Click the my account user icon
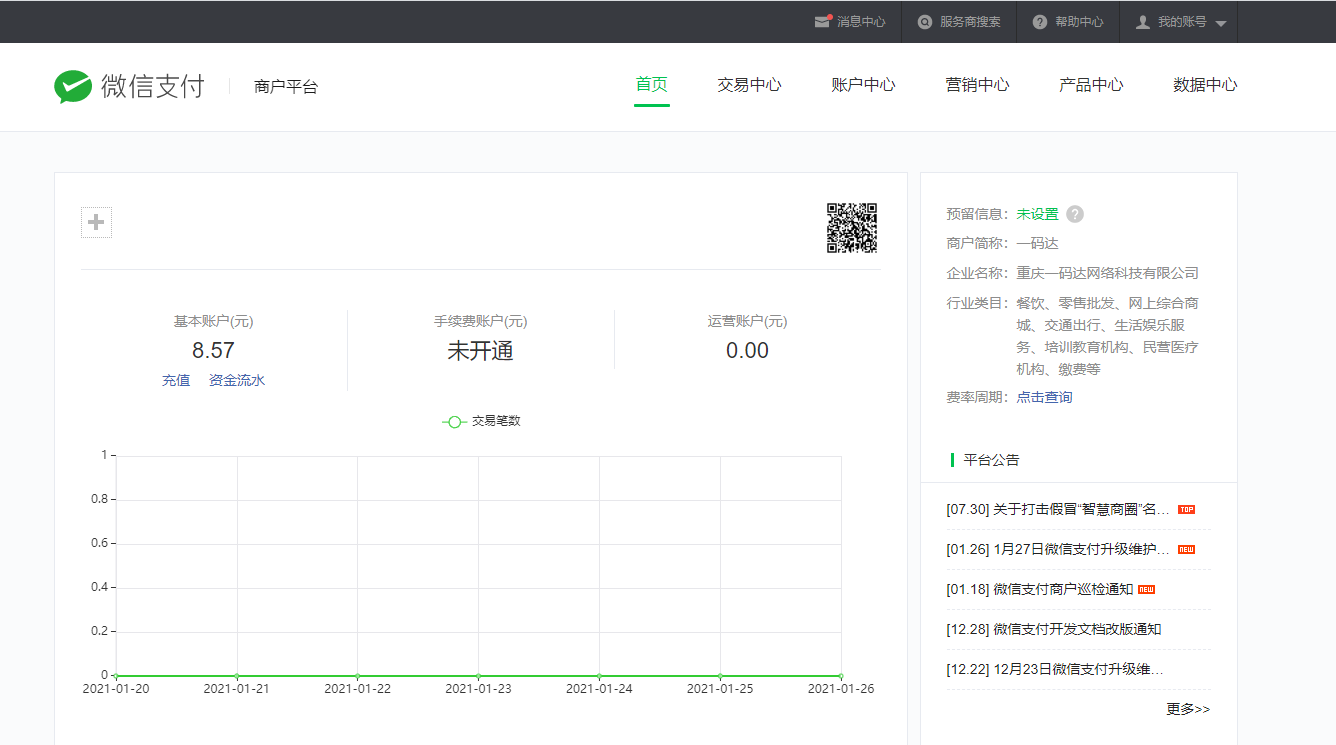Screen dimensions: 1336x745 1143,22
